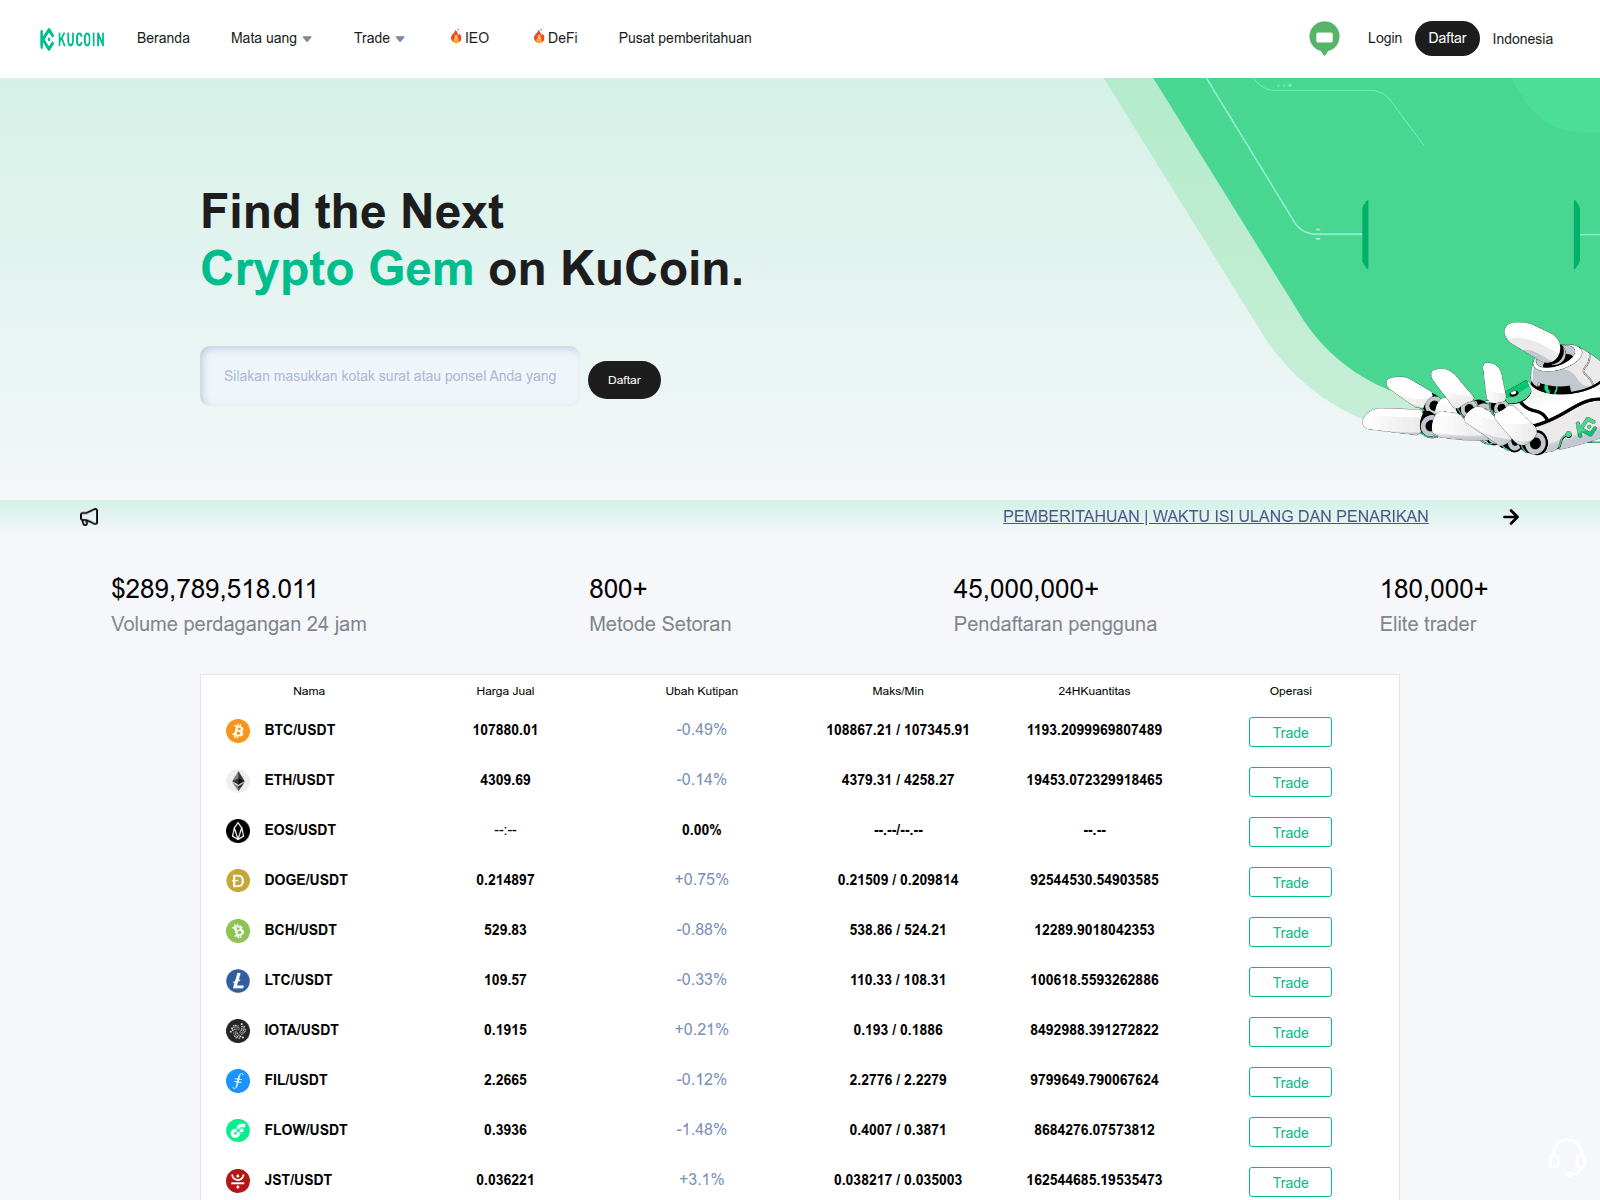Select the BTC/USDT pair name
Screen dimensions: 1600x1200
click(300, 730)
